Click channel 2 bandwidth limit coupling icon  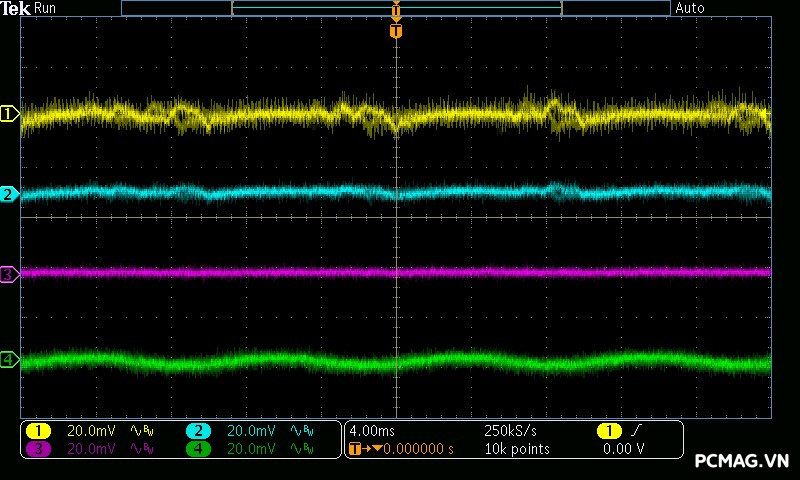point(300,431)
